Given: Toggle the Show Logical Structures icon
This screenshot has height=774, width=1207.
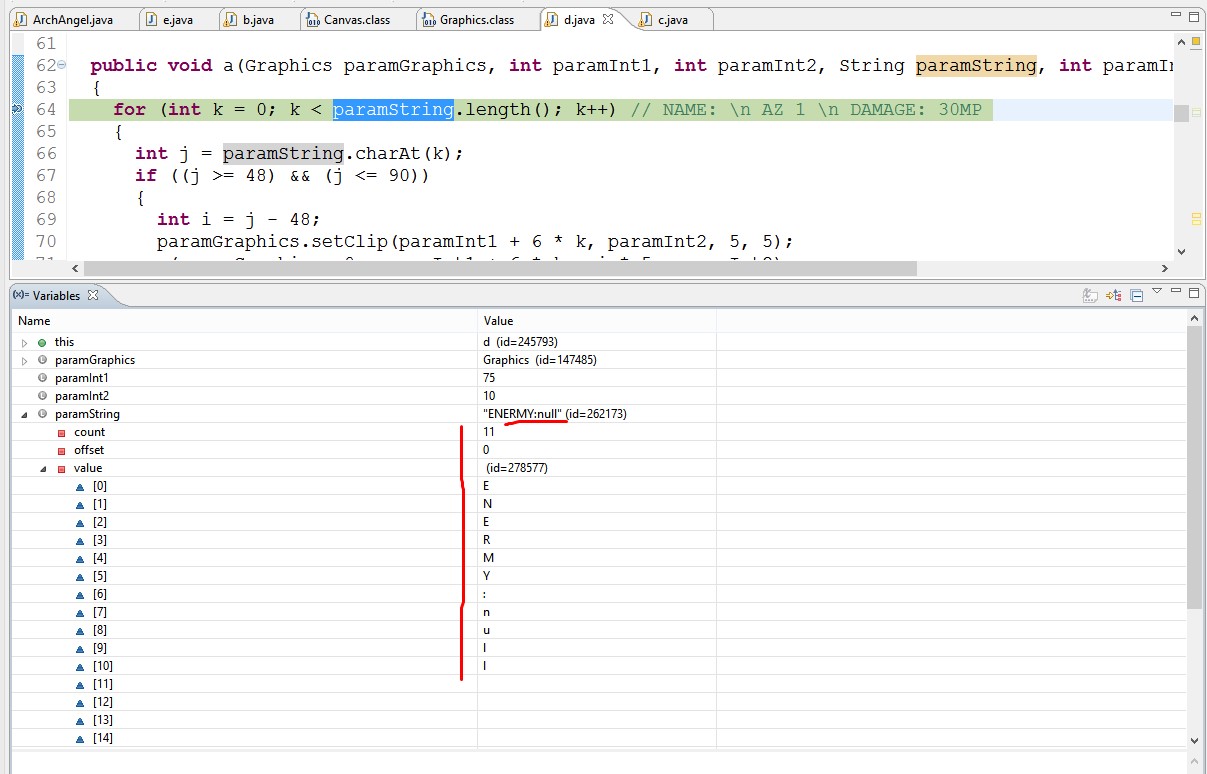Looking at the screenshot, I should click(x=1114, y=295).
